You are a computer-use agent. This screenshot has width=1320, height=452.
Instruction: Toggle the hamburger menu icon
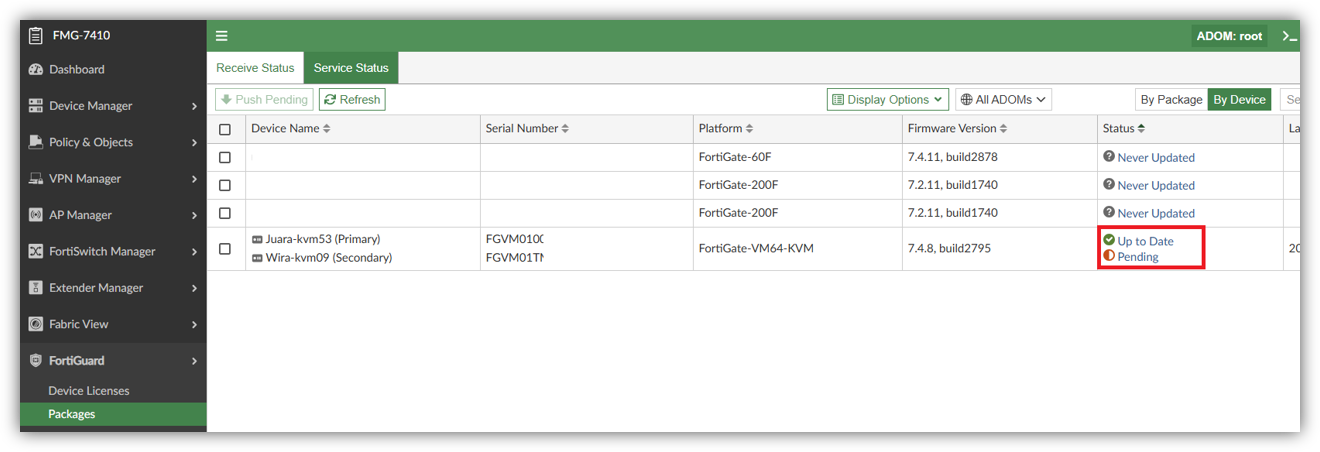[222, 36]
